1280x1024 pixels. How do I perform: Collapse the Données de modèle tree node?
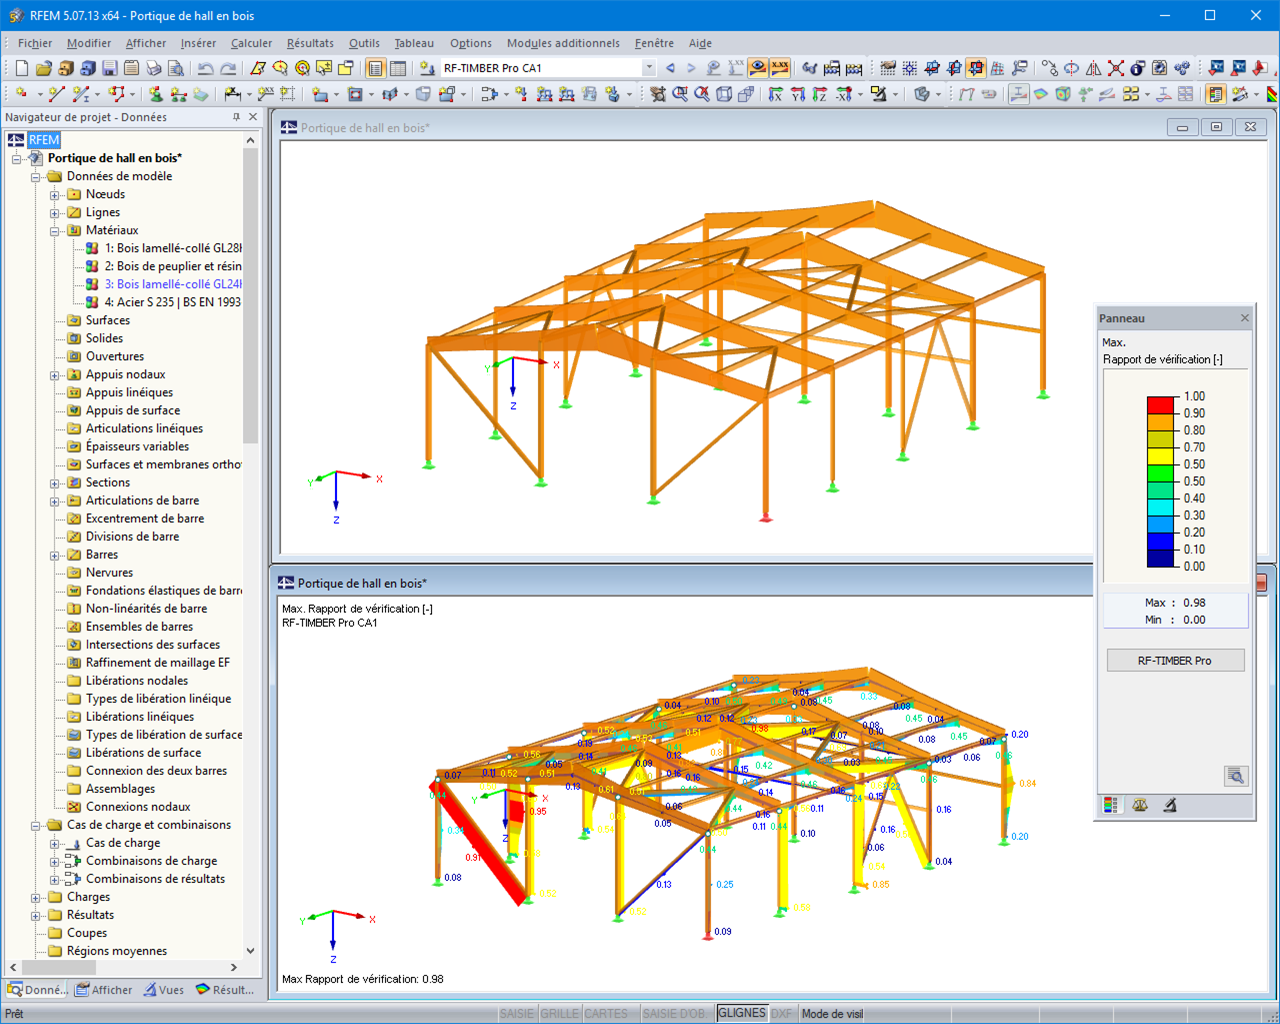click(36, 177)
